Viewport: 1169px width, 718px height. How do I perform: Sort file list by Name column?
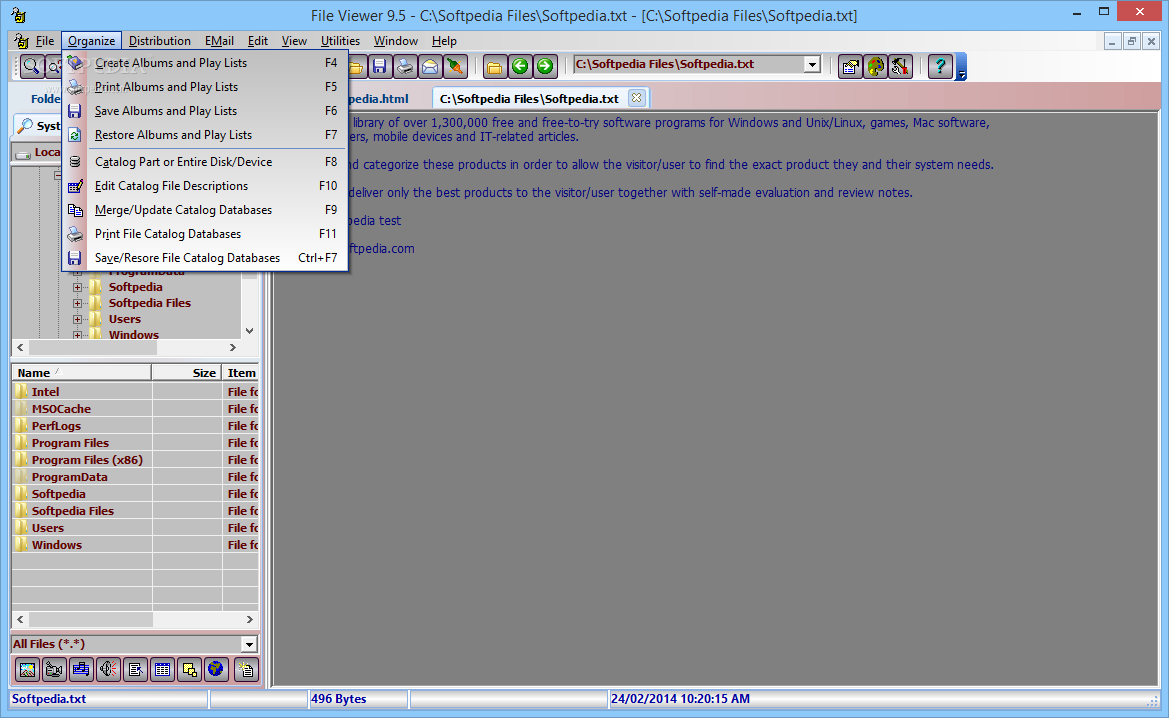pos(81,373)
